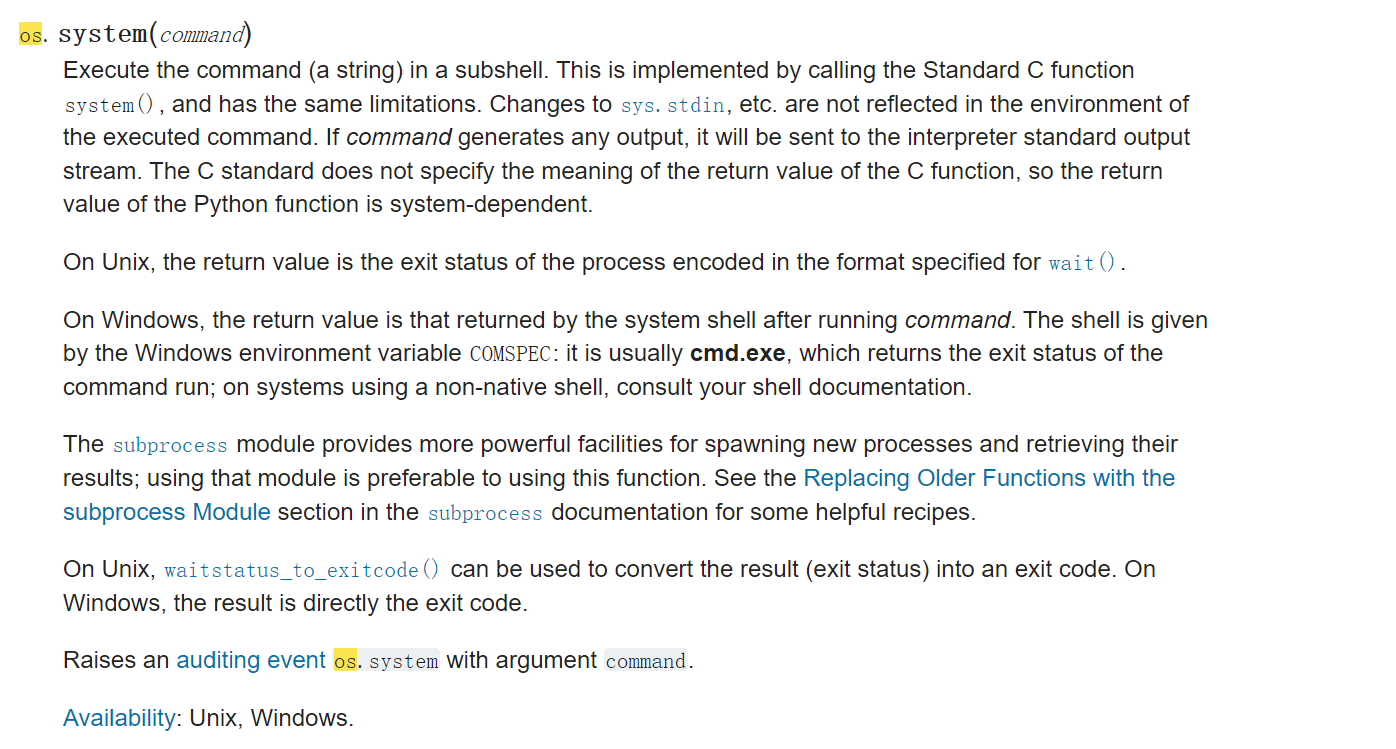The width and height of the screenshot is (1396, 749).
Task: Click the bold cmd.exe text
Action: click(737, 353)
